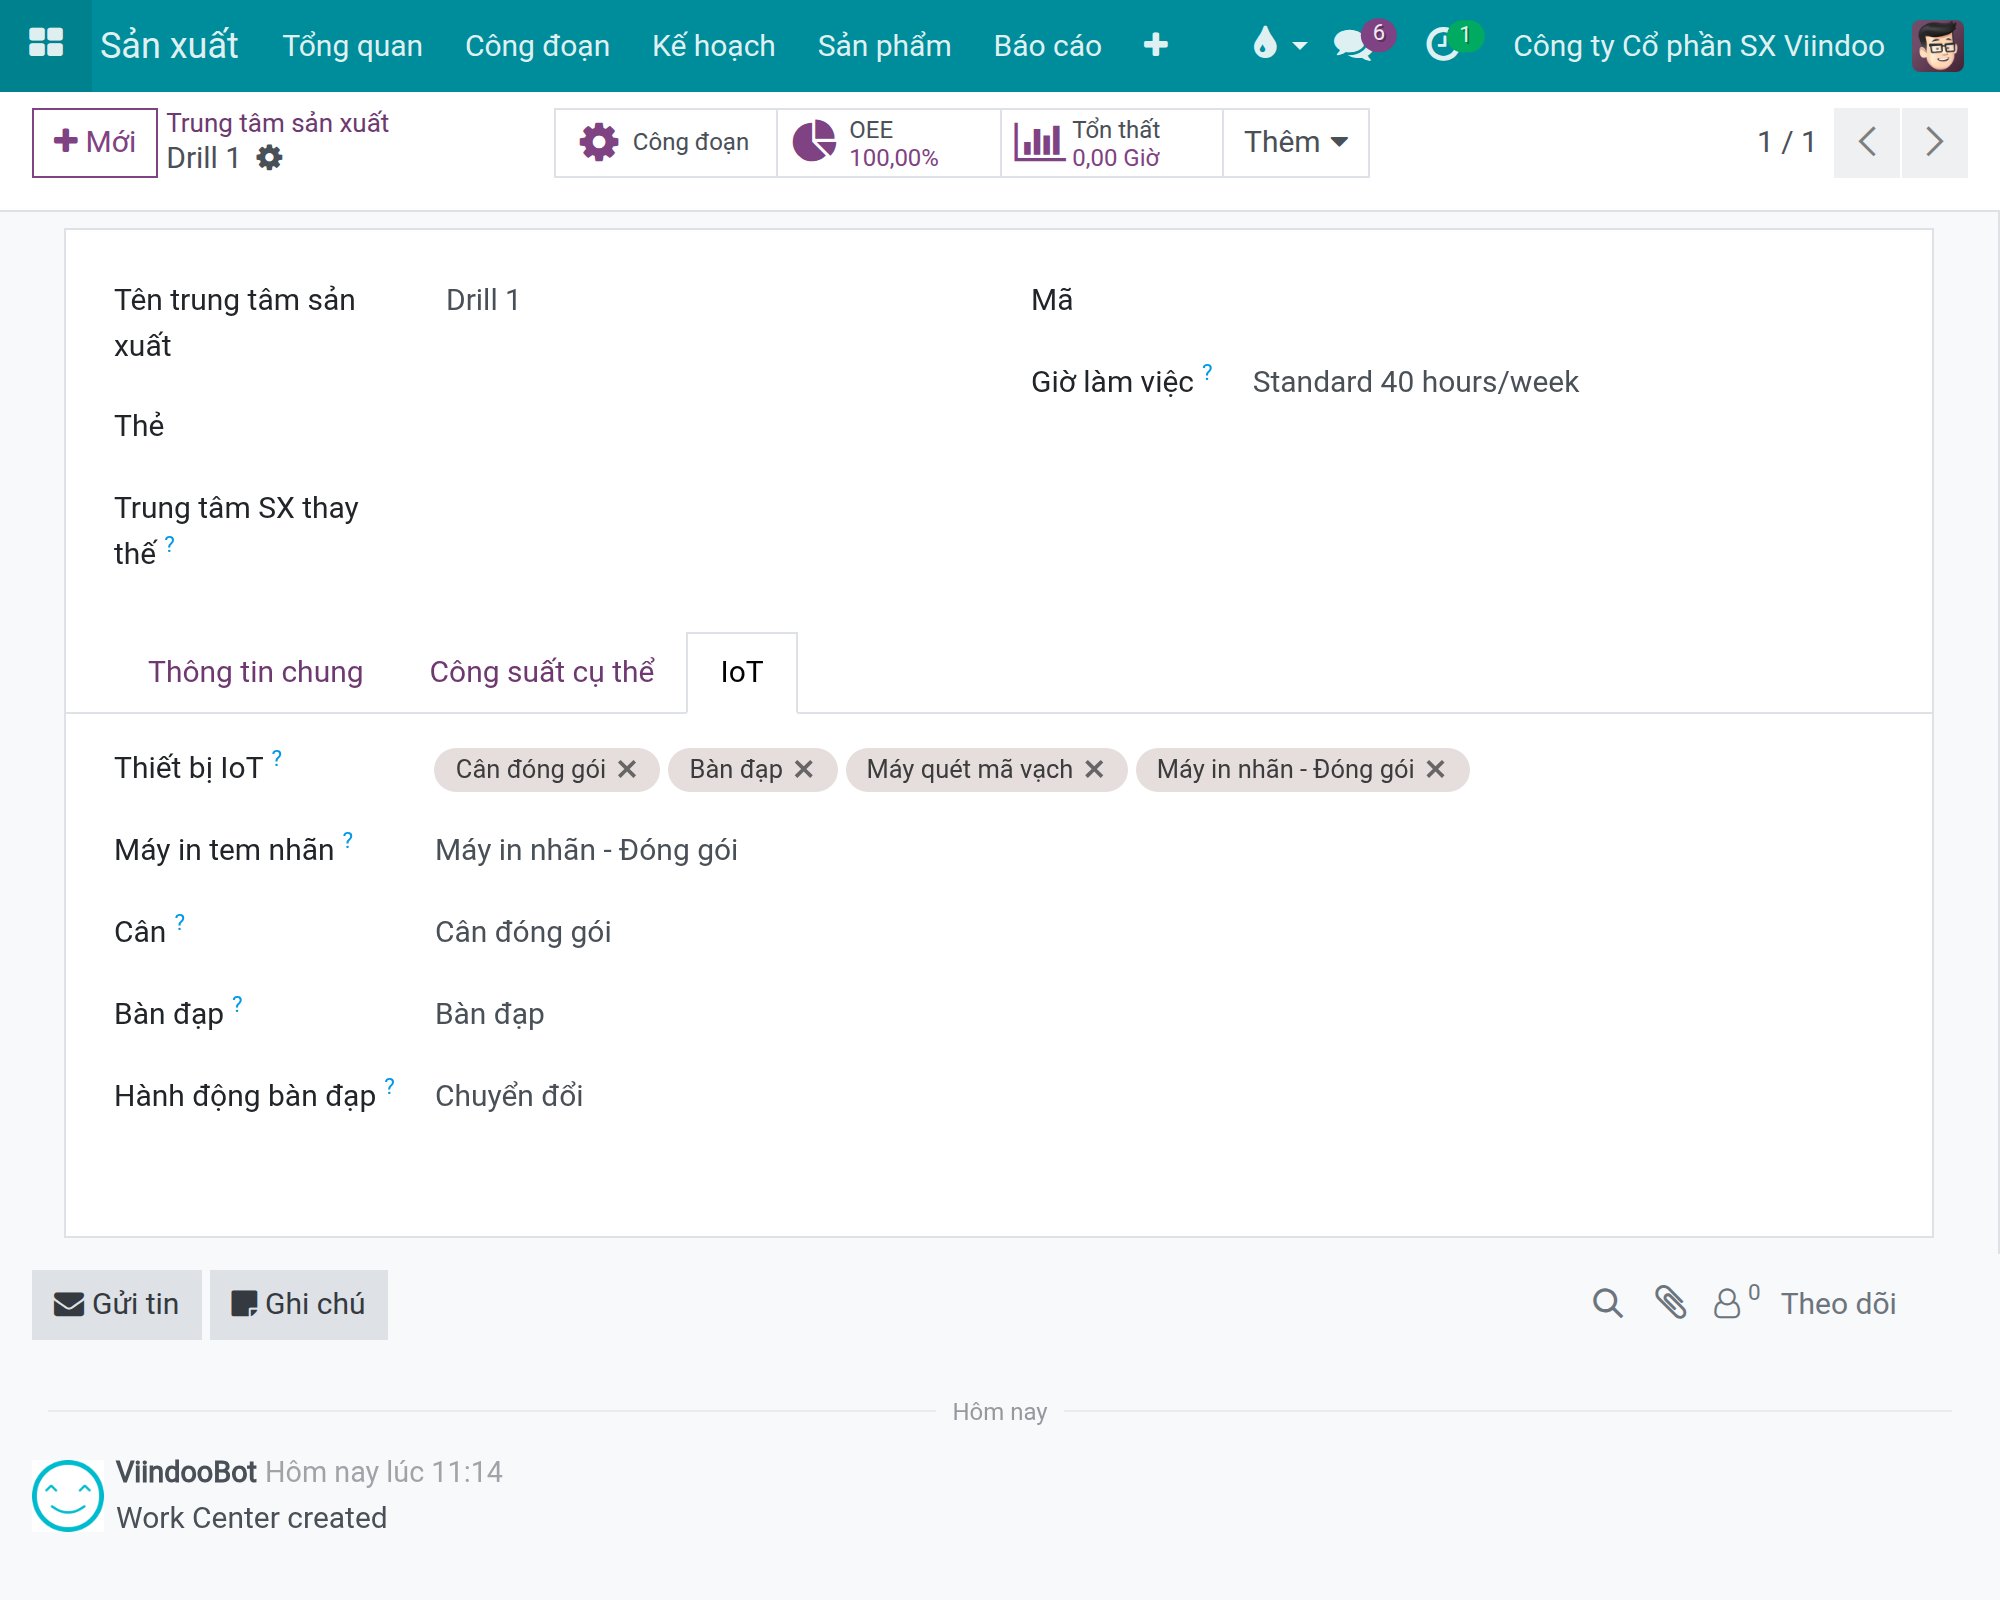Open the gear menu next to Drill 1

pos(269,158)
